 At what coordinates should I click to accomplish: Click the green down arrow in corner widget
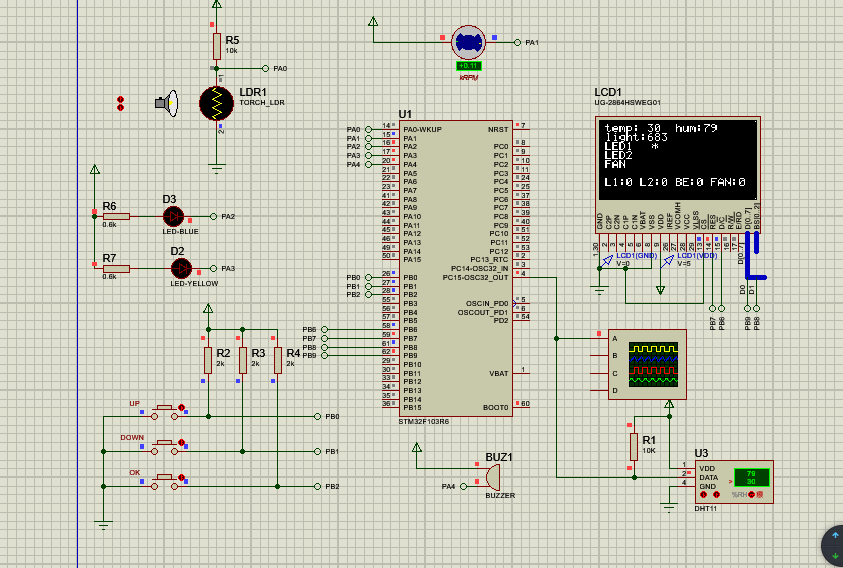pyautogui.click(x=835, y=556)
